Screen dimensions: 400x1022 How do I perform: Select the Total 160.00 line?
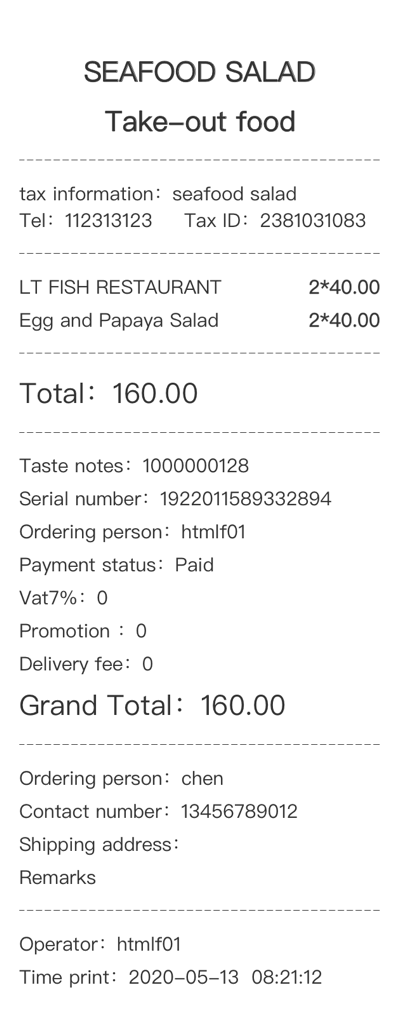pyautogui.click(x=108, y=394)
